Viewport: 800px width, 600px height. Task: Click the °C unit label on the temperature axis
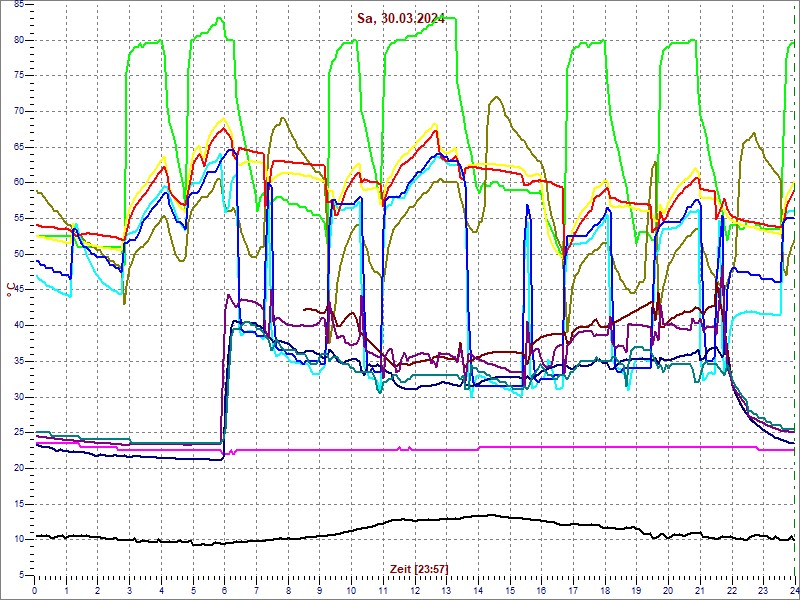(x=10, y=292)
